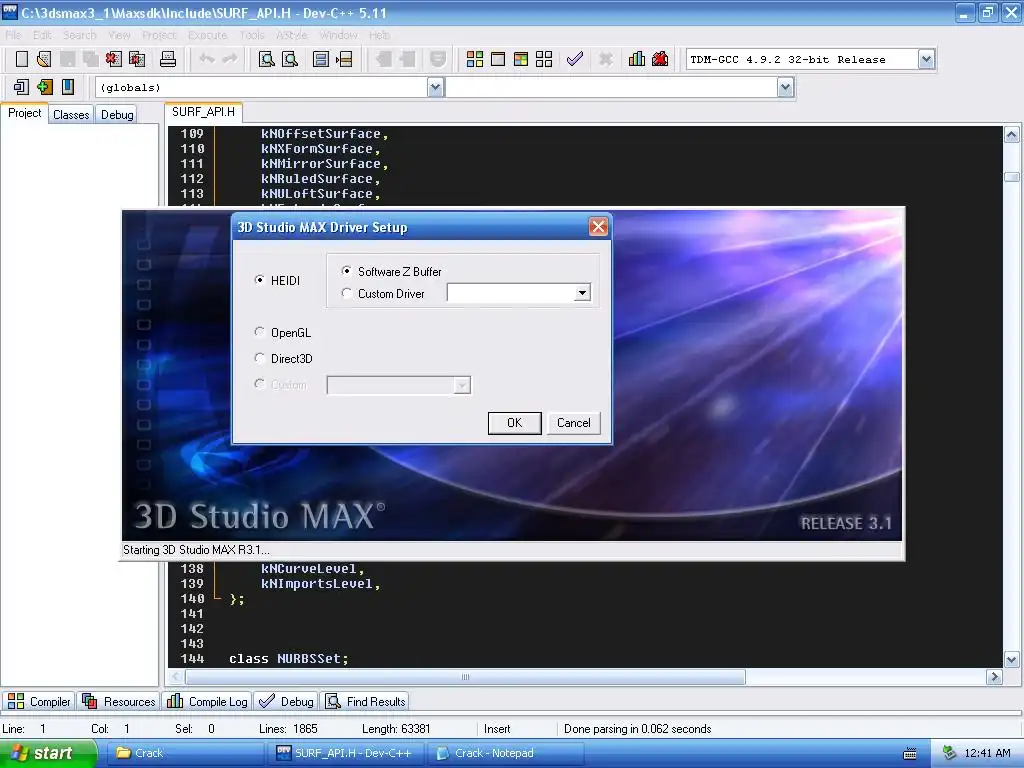The width and height of the screenshot is (1024, 768).
Task: Select the Custom Driver radio button
Action: pos(347,294)
